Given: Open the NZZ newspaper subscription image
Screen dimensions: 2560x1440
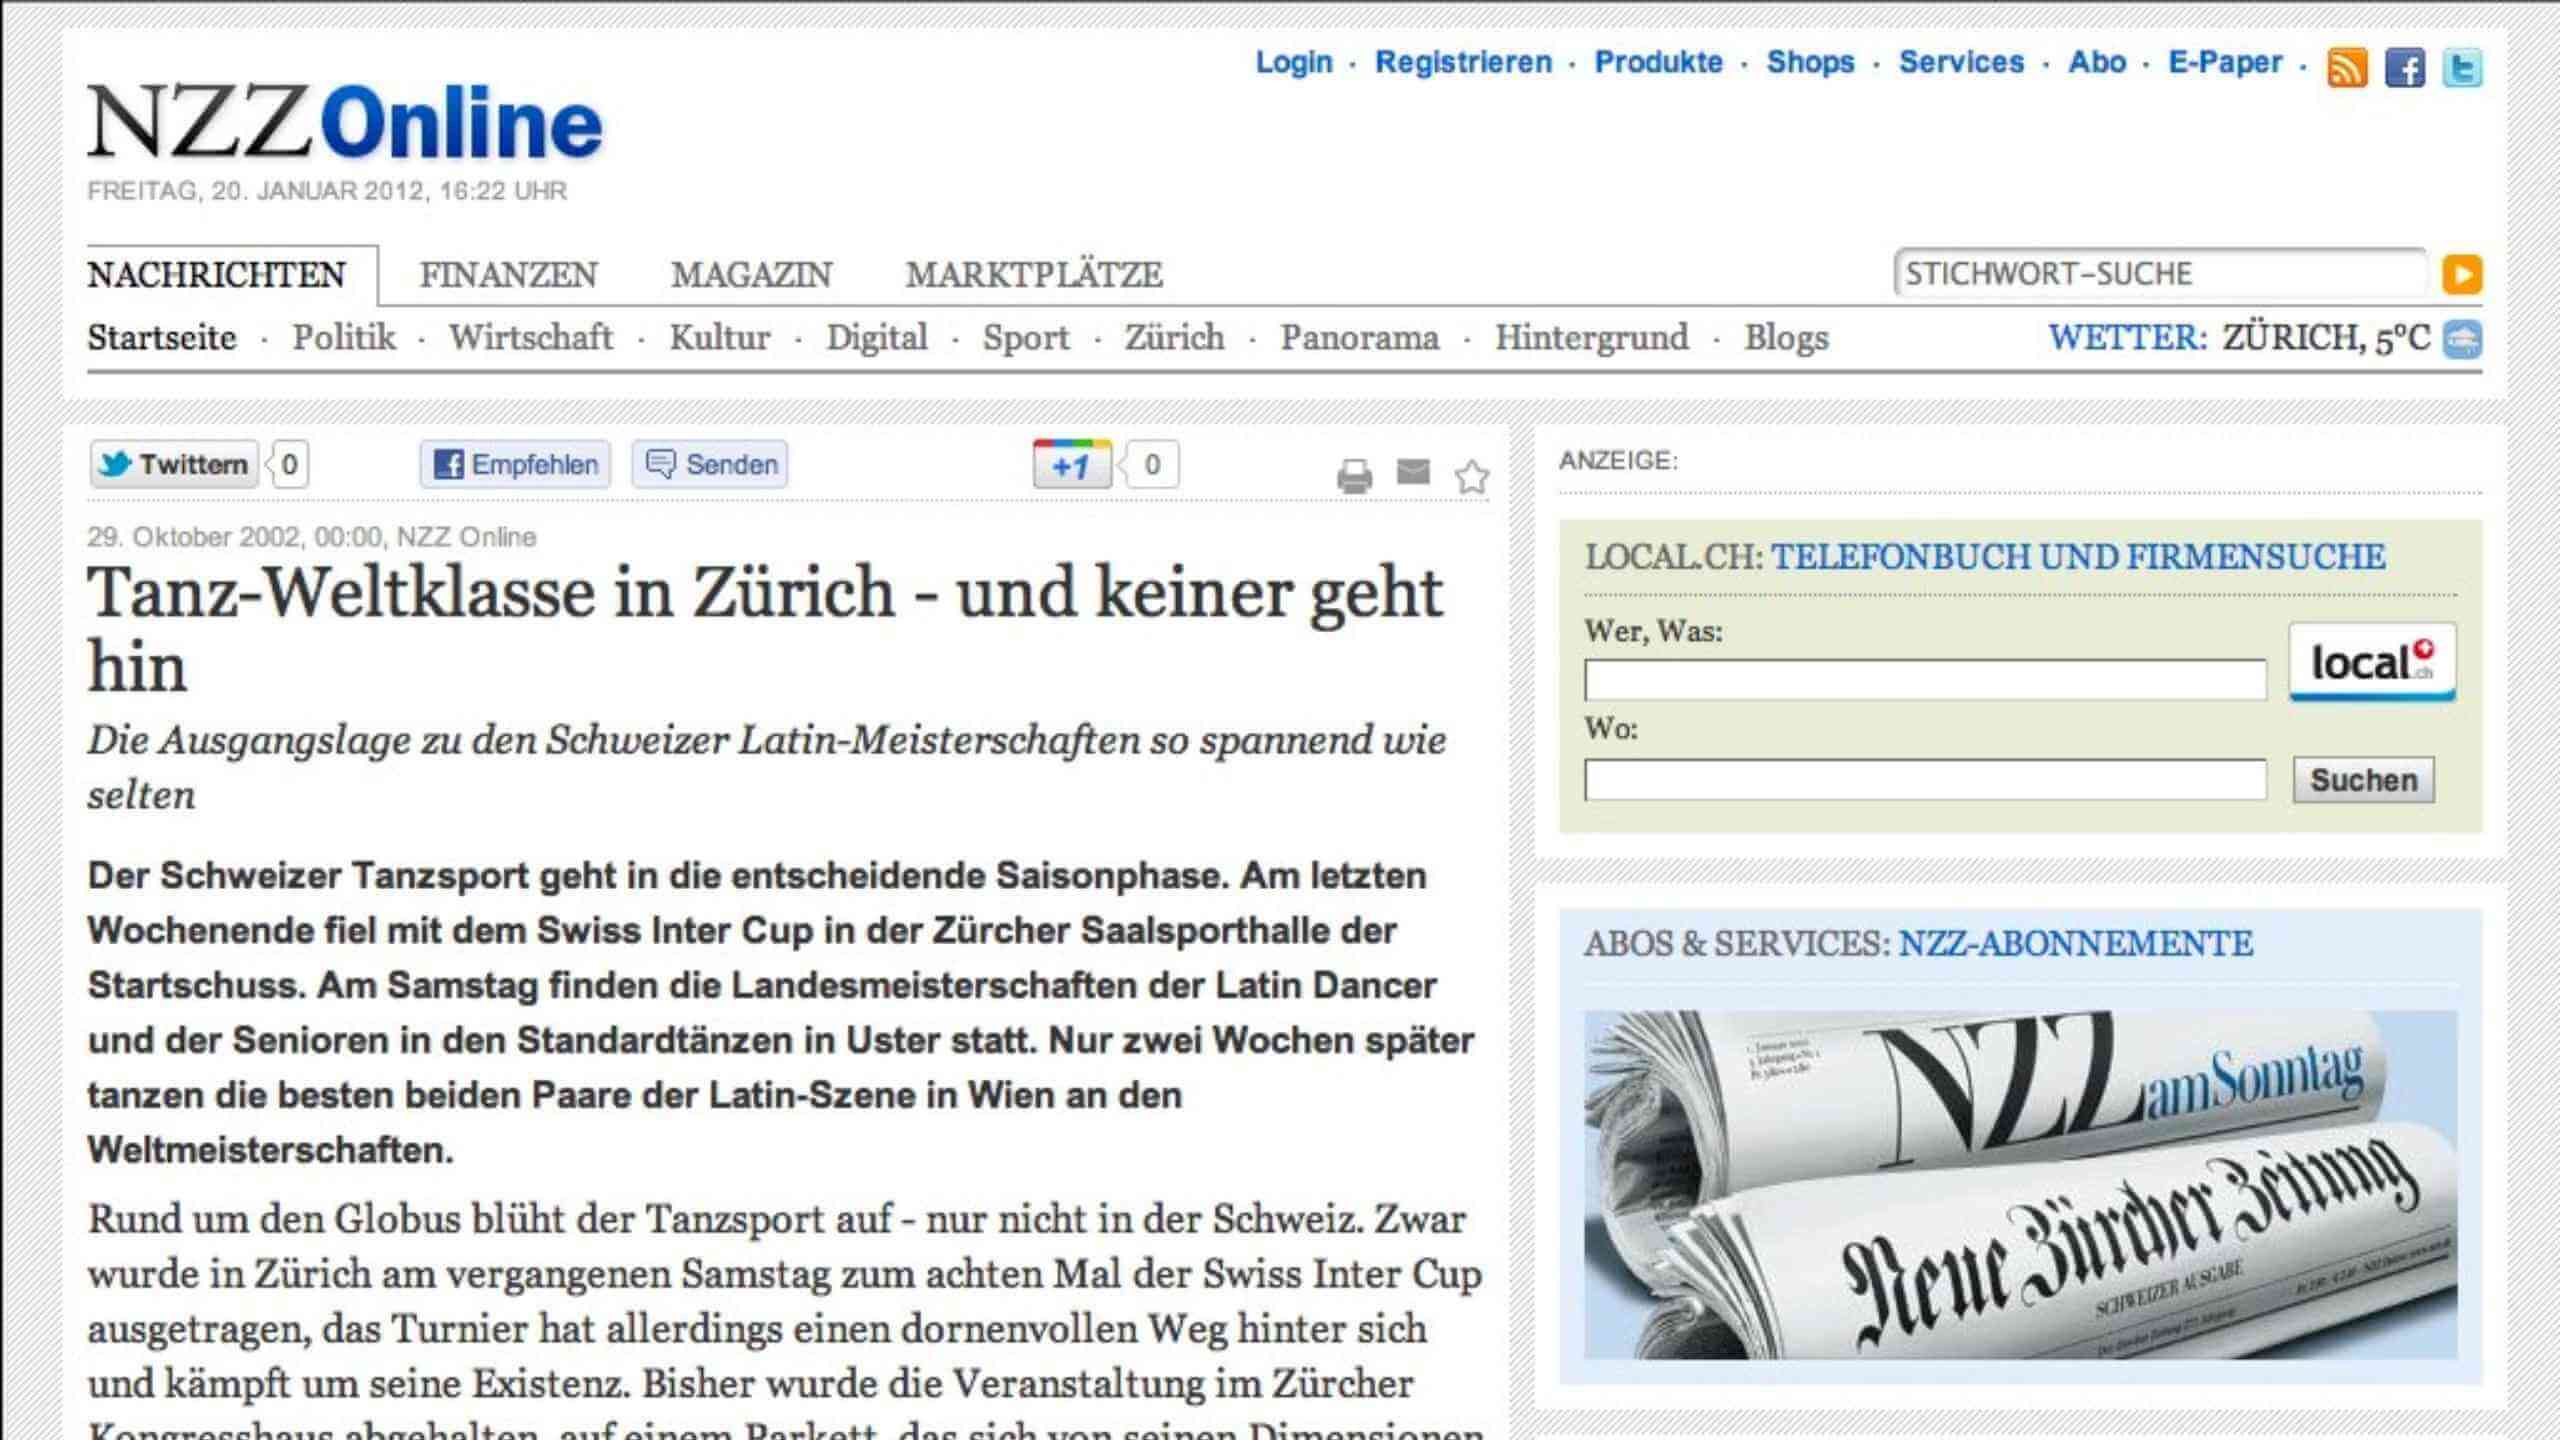Looking at the screenshot, I should (x=2020, y=1184).
